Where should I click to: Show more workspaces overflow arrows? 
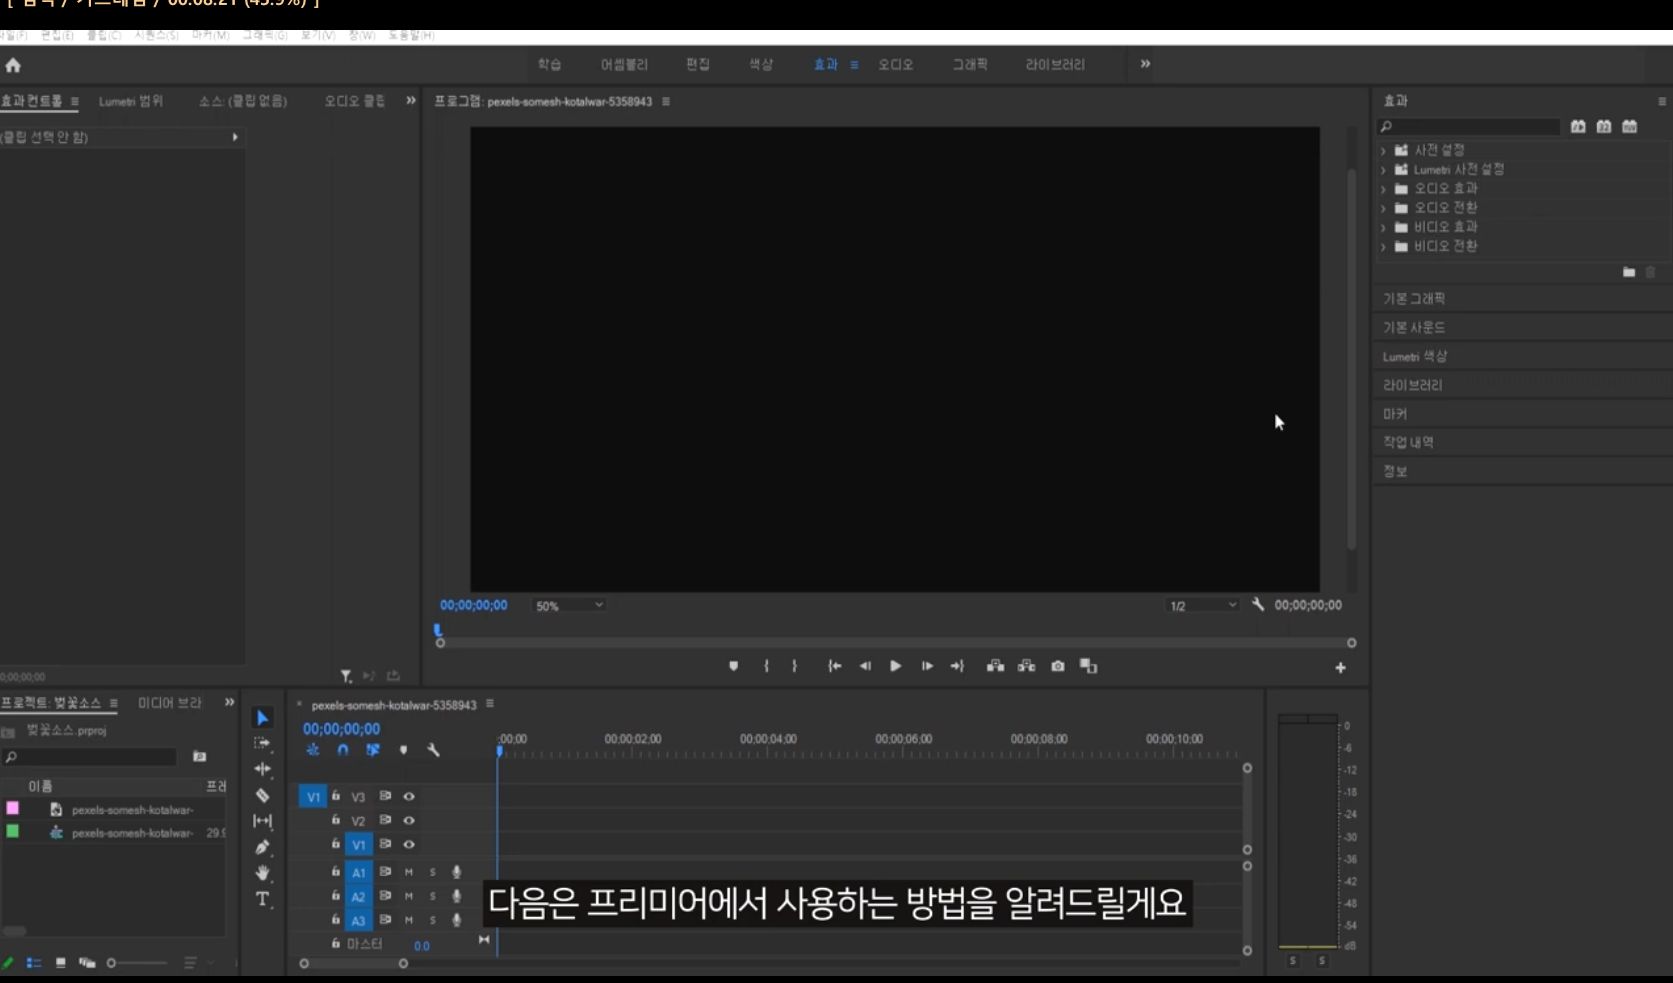[1145, 64]
